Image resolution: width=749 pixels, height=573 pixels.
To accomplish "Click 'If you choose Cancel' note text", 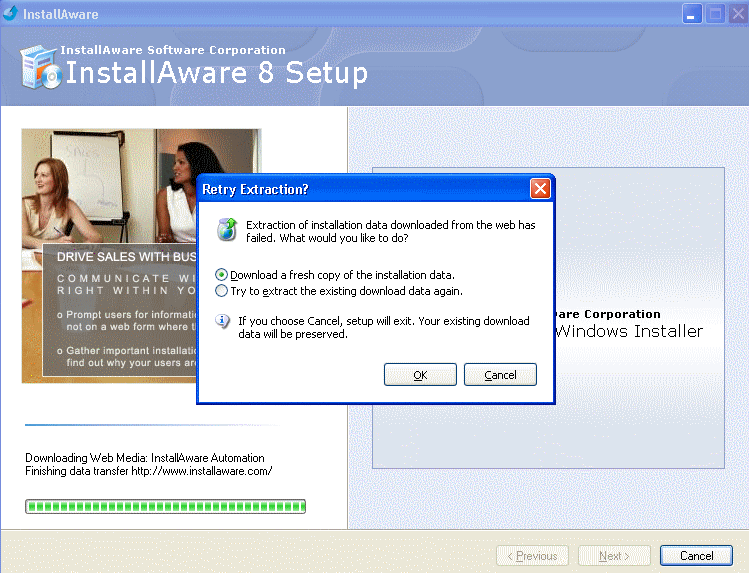I will (x=384, y=327).
